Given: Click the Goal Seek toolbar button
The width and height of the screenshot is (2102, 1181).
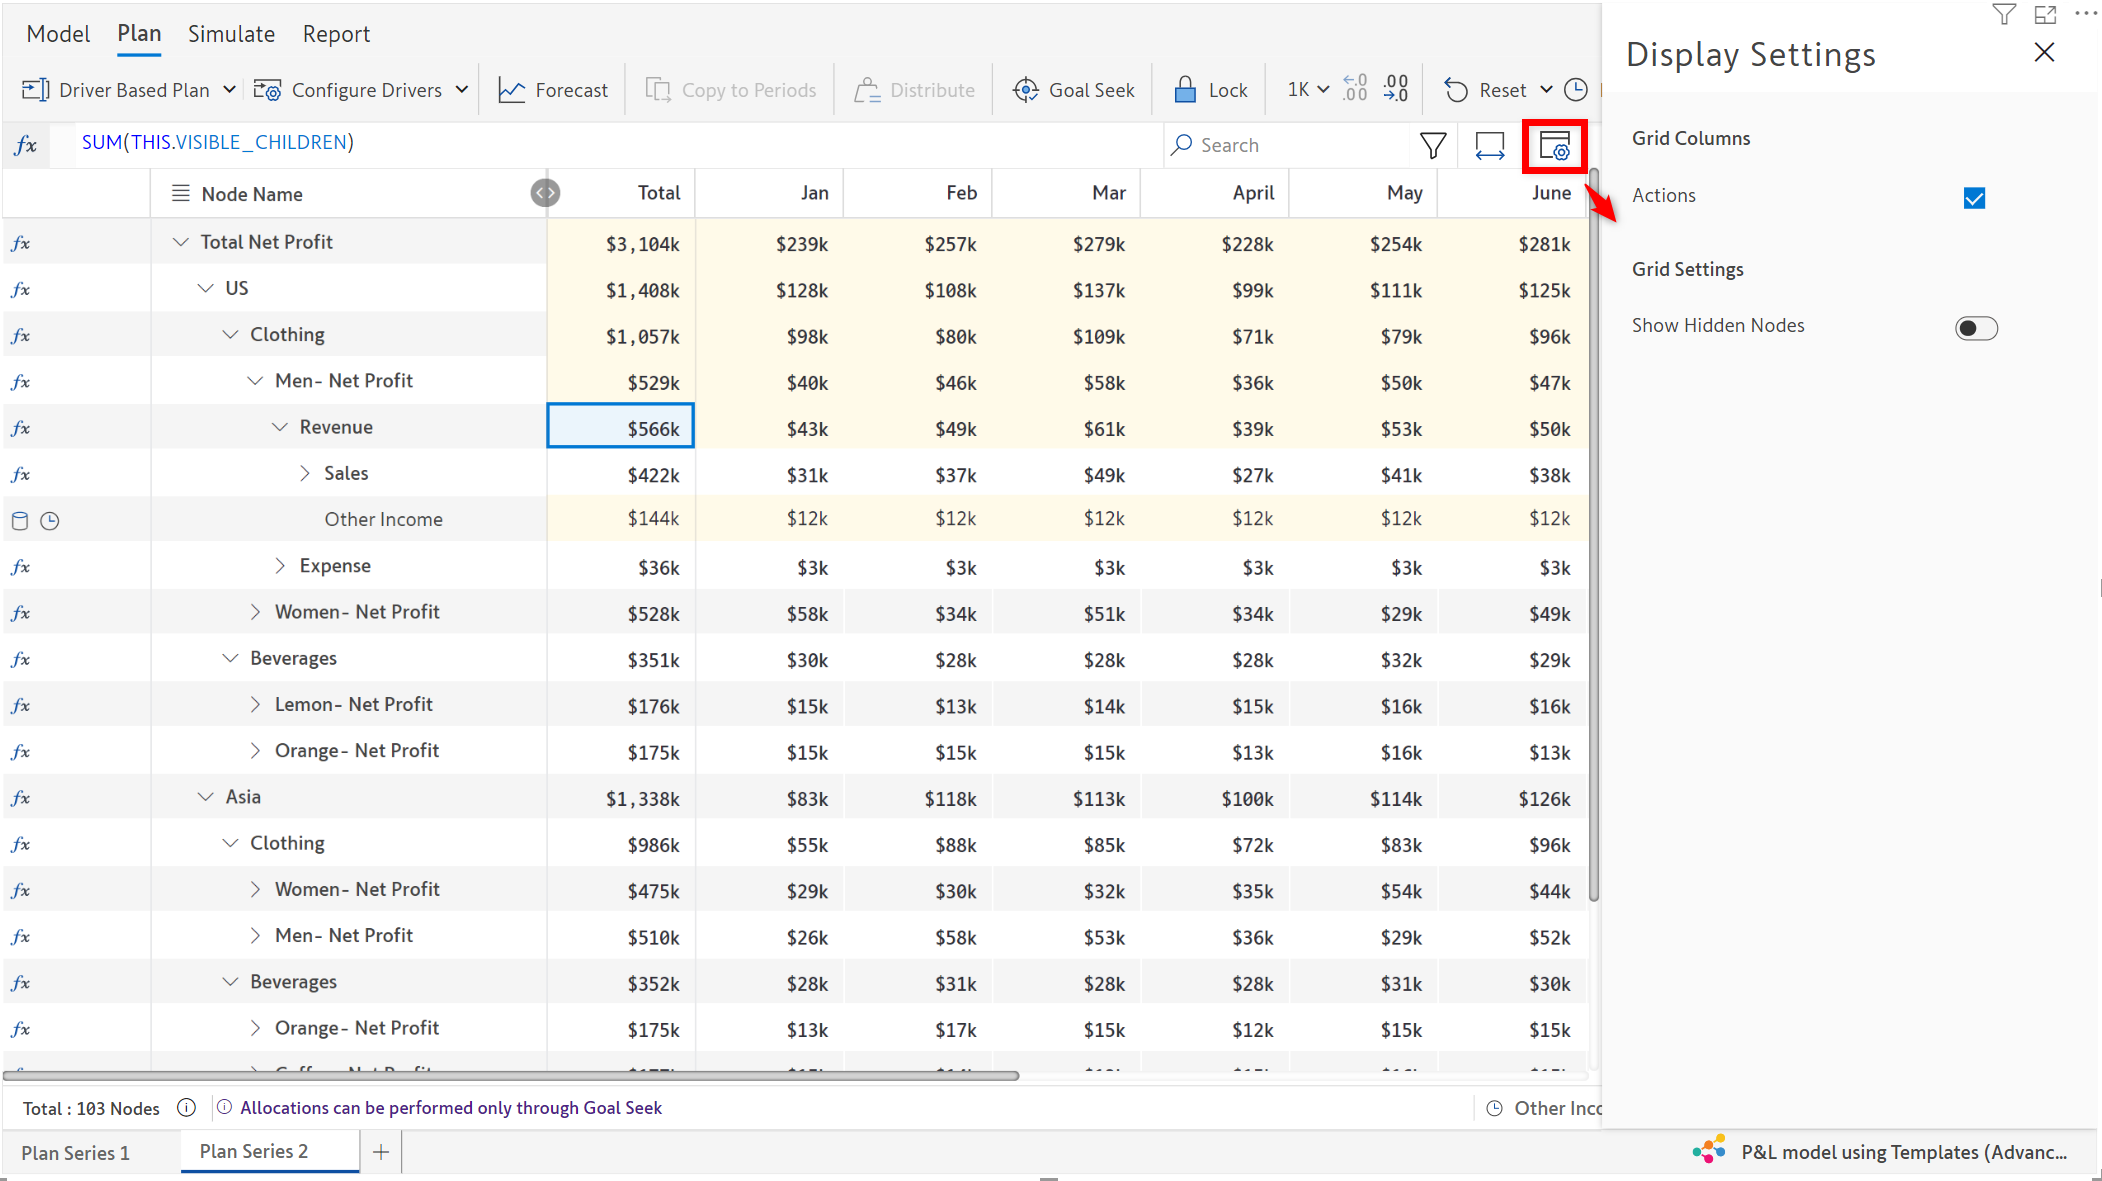Looking at the screenshot, I should pos(1074,90).
